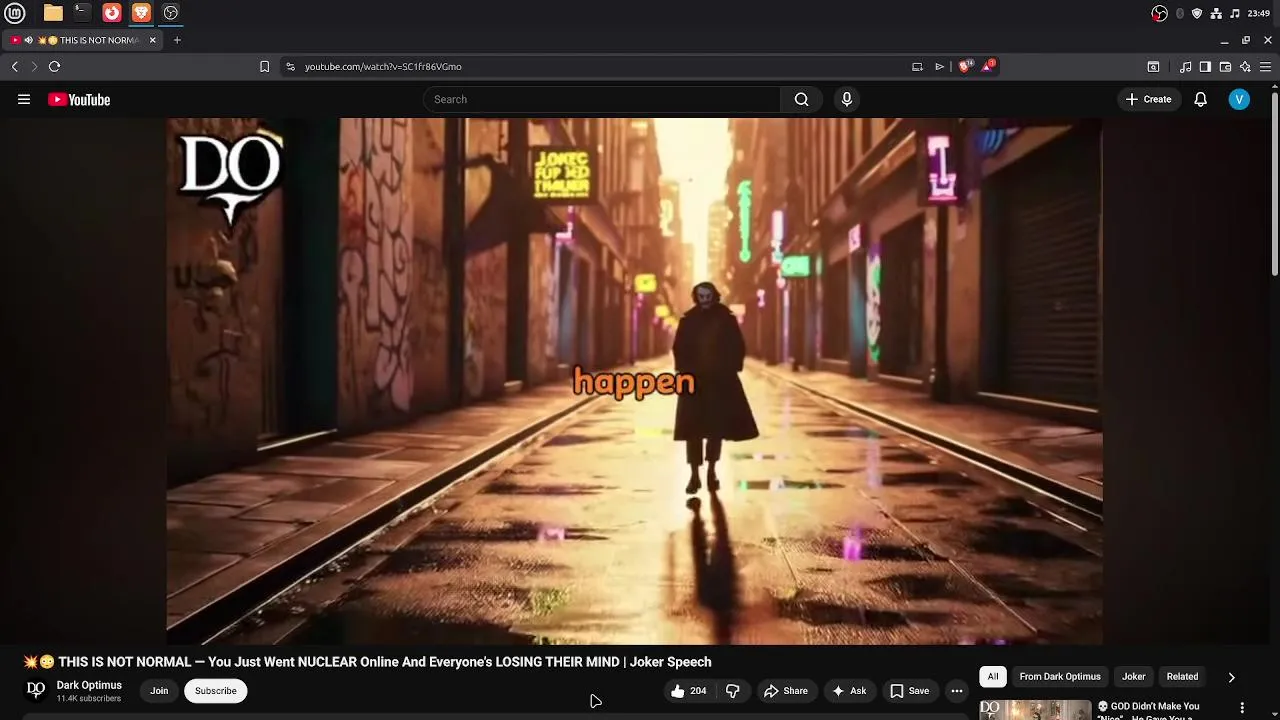Viewport: 1280px width, 720px height.
Task: Click the send/share arrow icon in address bar
Action: coord(939,66)
